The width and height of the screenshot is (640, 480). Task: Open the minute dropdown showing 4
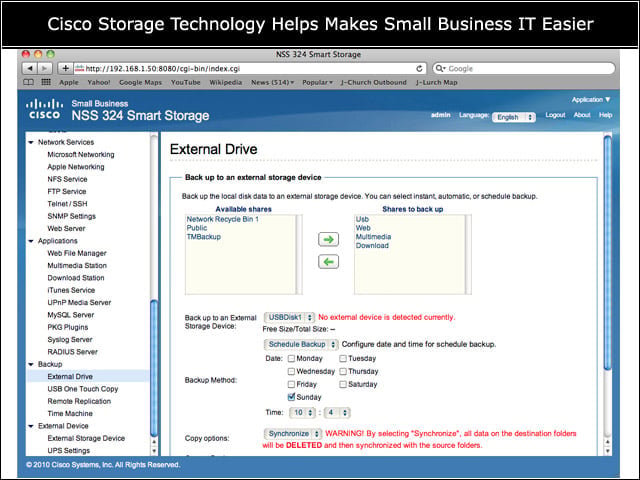click(337, 413)
